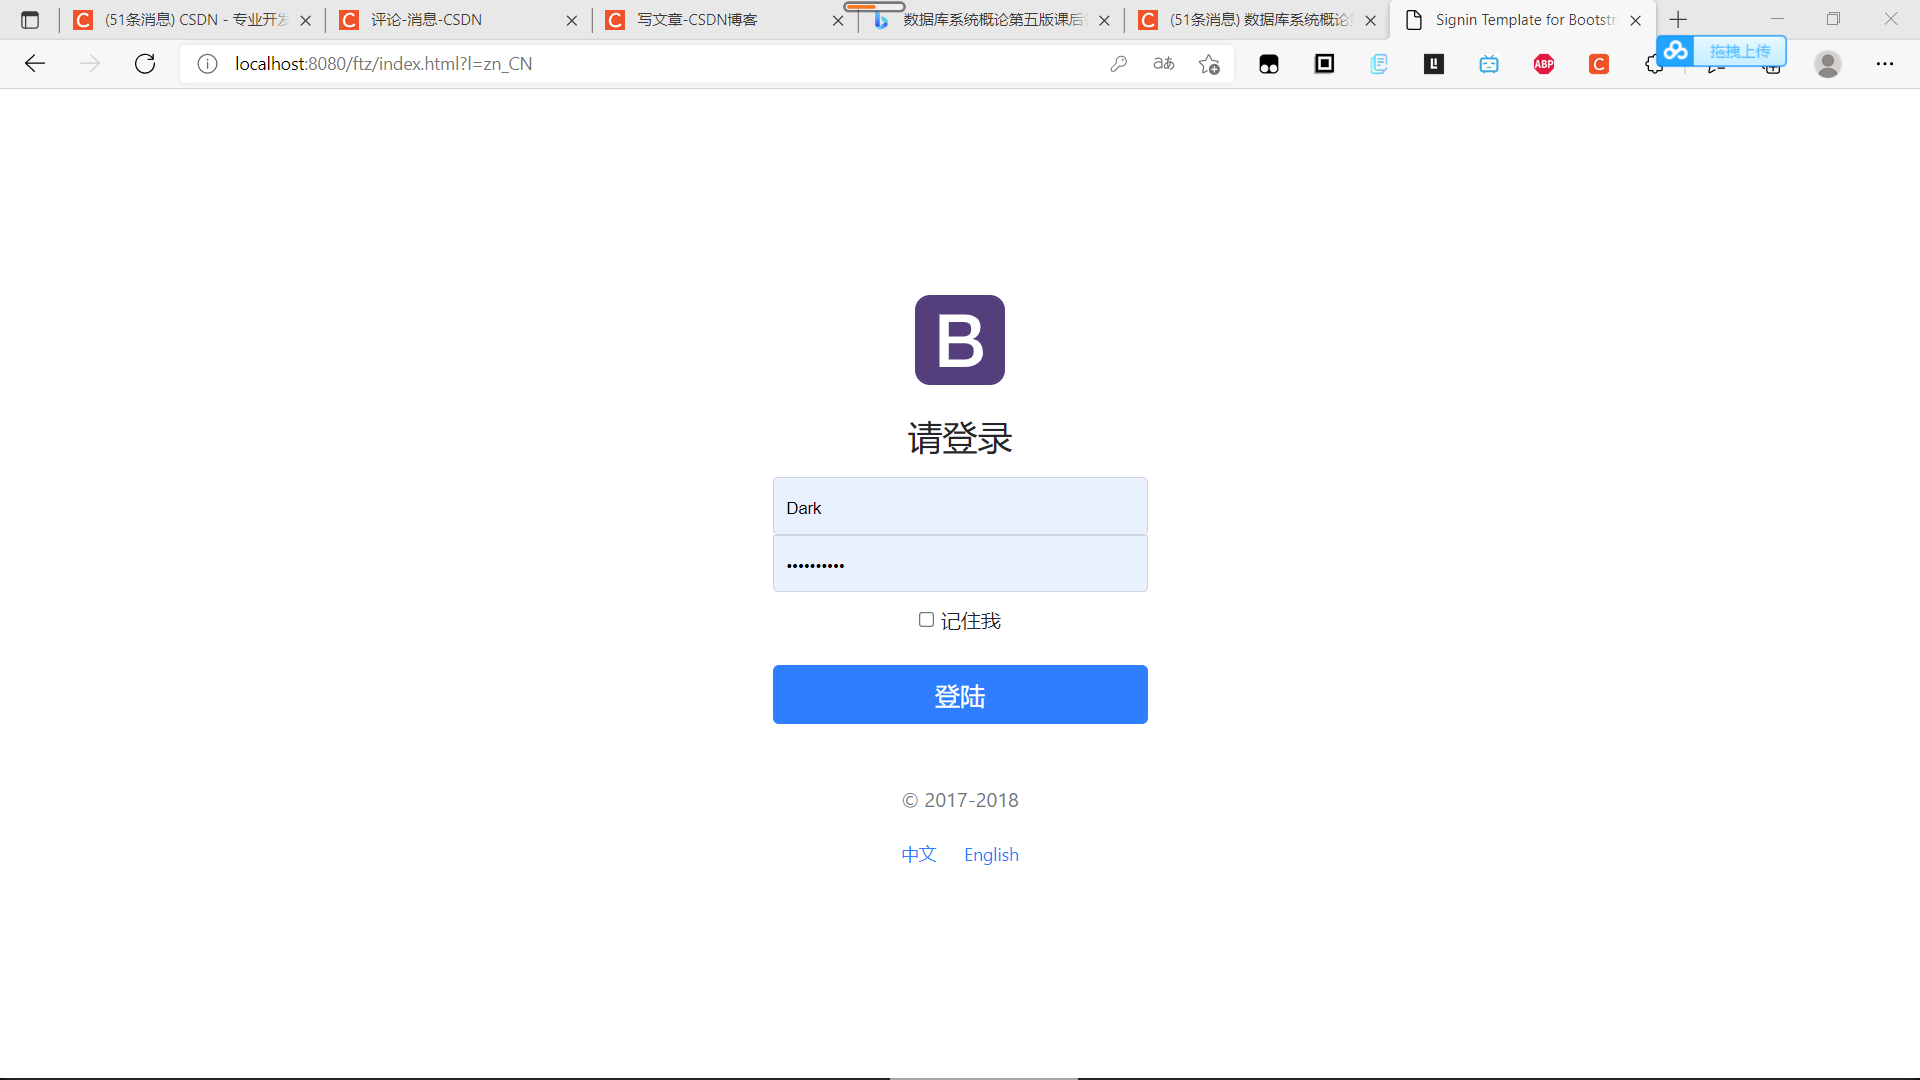Restore down the browser window
Image resolution: width=1920 pixels, height=1080 pixels.
[x=1833, y=19]
